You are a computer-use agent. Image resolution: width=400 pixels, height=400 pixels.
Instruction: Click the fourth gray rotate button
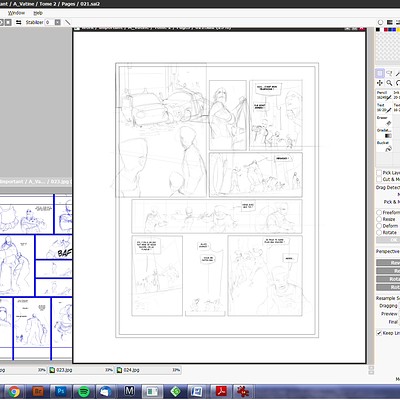click(x=388, y=287)
